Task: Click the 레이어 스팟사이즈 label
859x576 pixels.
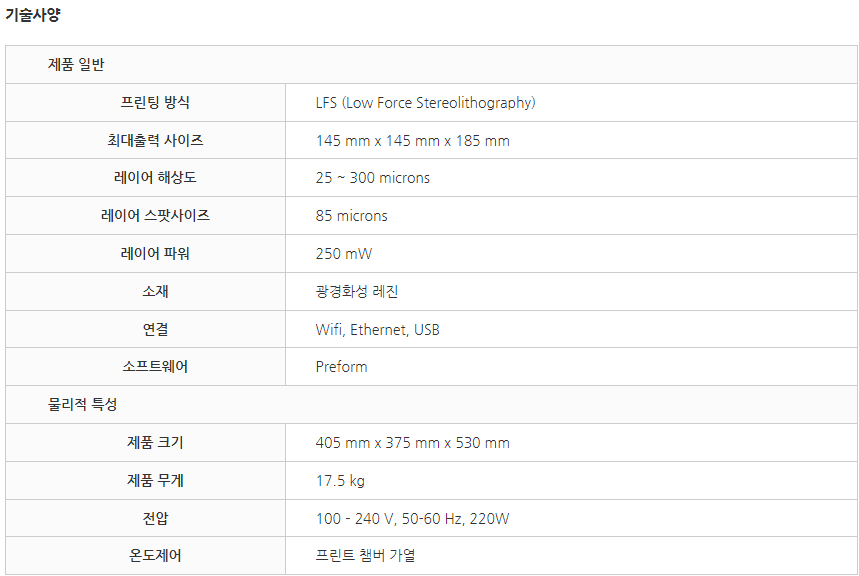Action: [155, 215]
